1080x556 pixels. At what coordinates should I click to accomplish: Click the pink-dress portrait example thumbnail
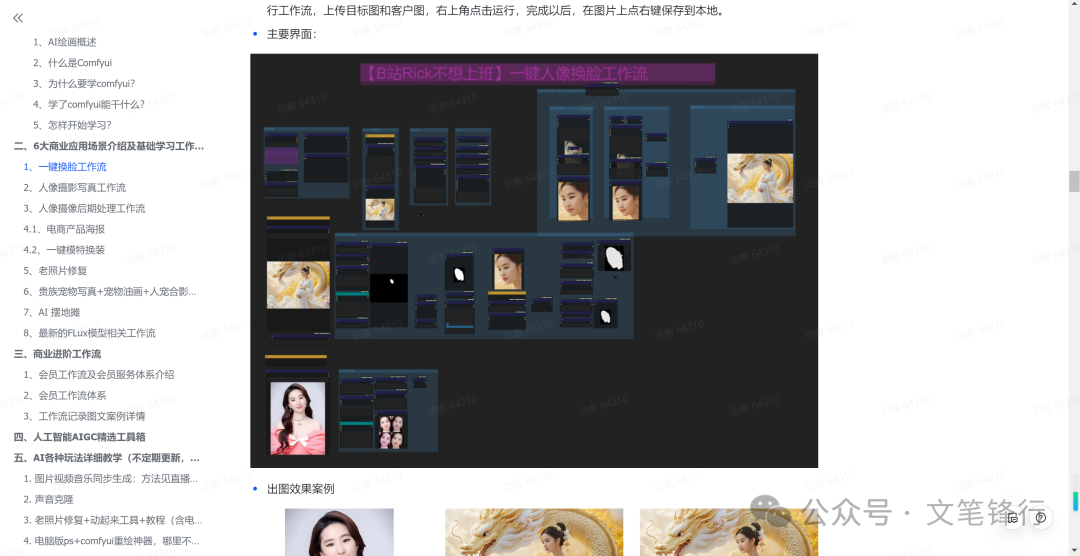pyautogui.click(x=339, y=532)
